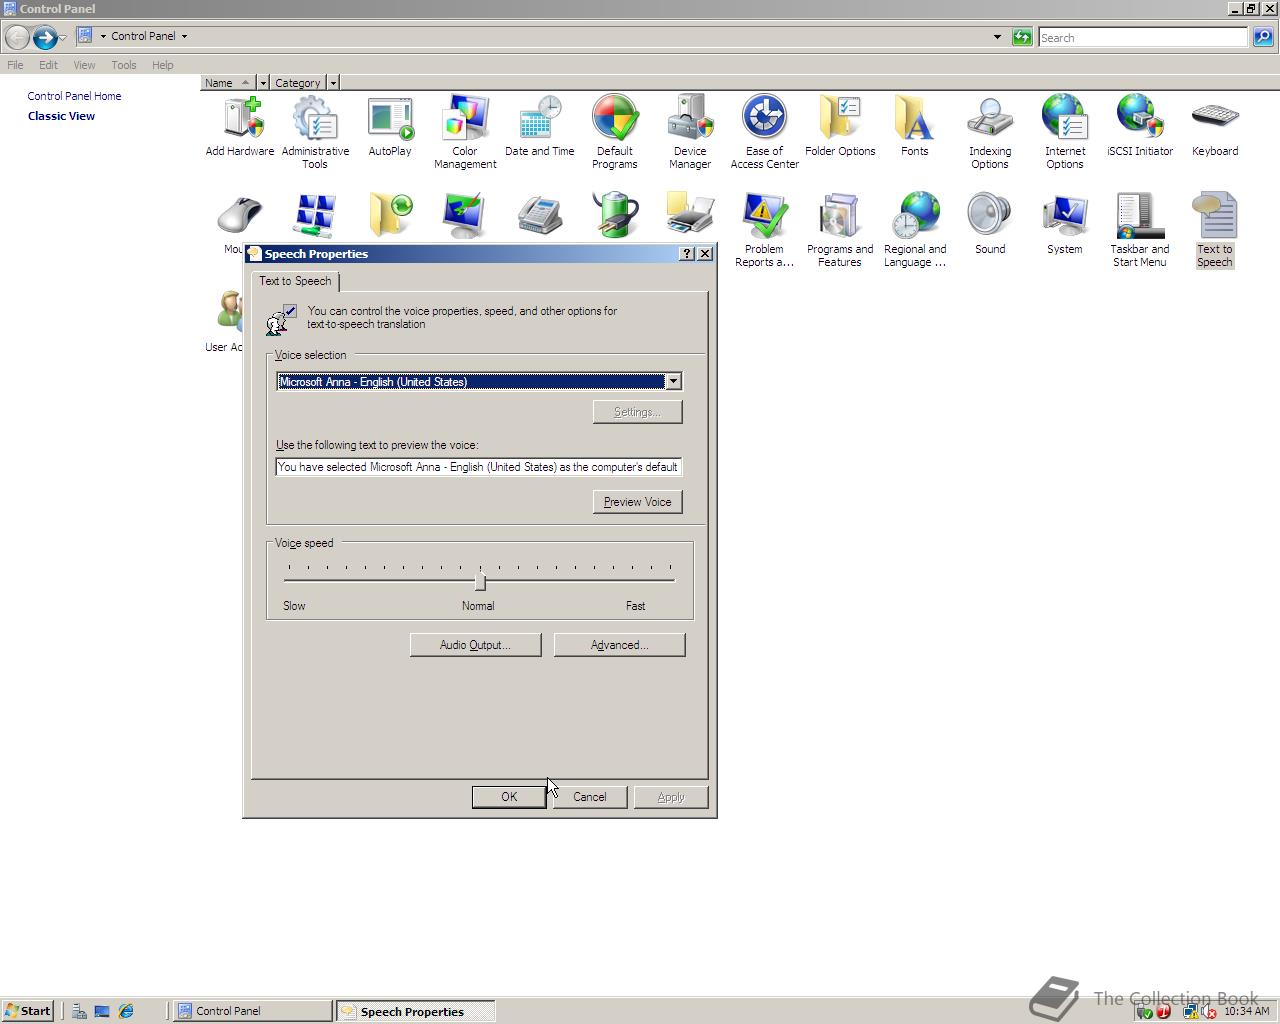Open Personalization monitor icon

point(465,216)
